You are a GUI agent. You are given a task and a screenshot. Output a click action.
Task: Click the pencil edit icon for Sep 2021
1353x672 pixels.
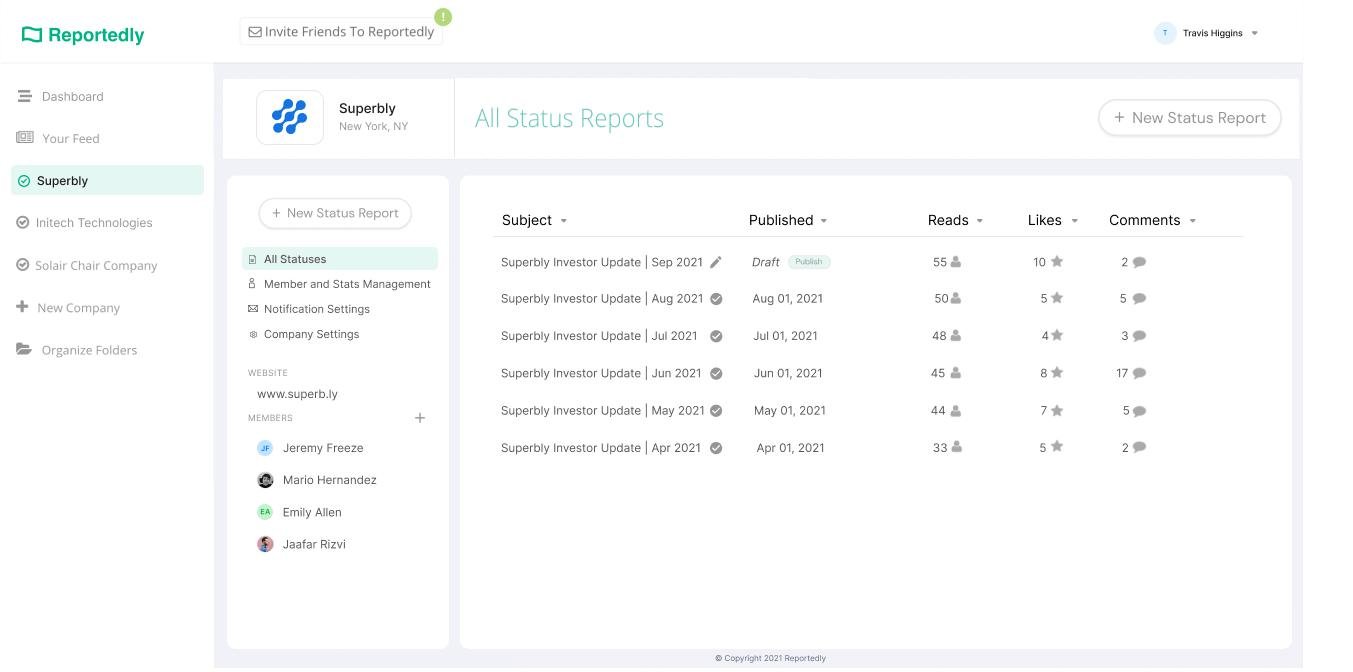point(716,262)
